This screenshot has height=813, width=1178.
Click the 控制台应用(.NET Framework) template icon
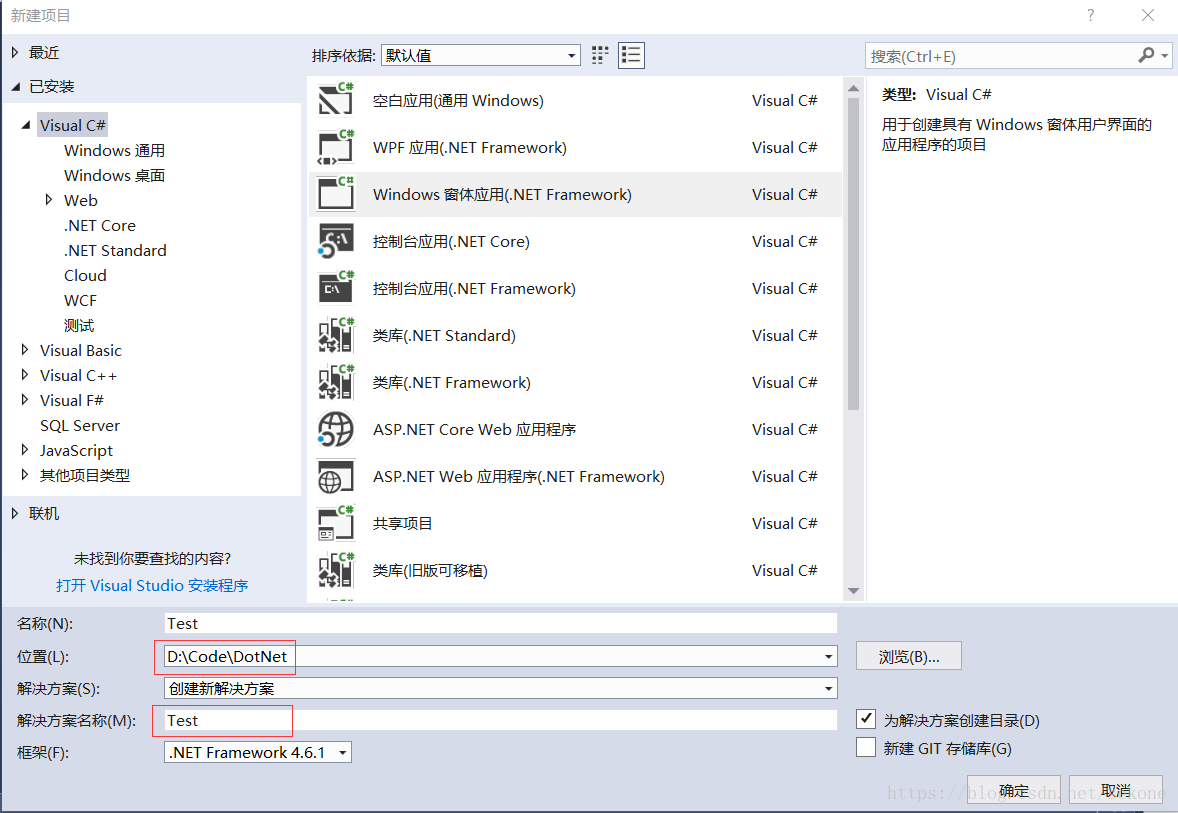pyautogui.click(x=335, y=289)
